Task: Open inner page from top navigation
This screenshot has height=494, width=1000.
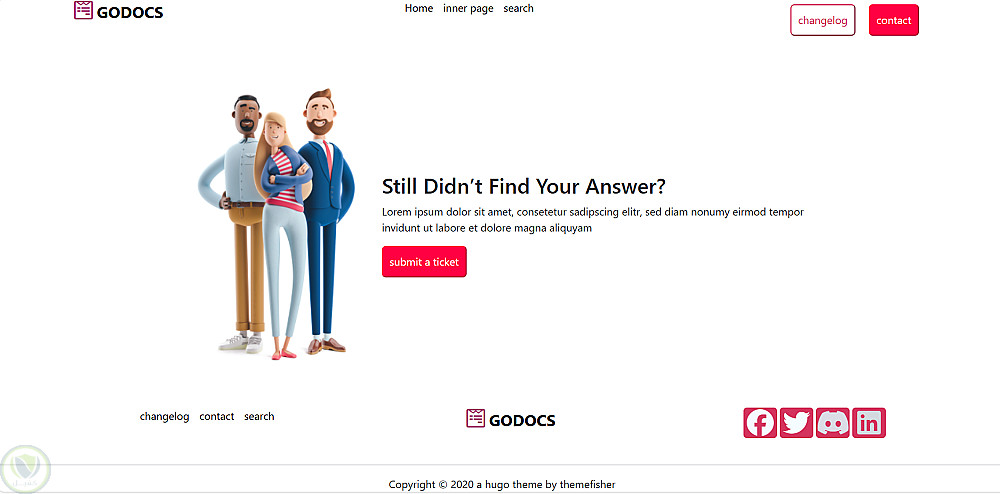Action: [x=468, y=9]
